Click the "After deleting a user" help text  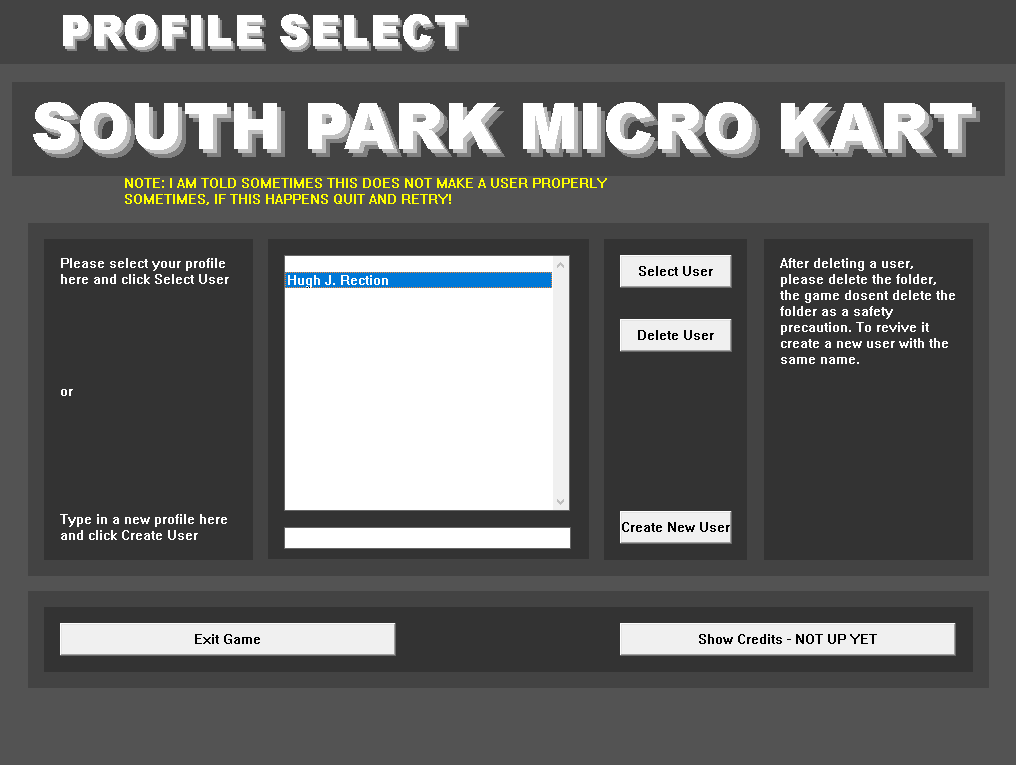pos(867,311)
